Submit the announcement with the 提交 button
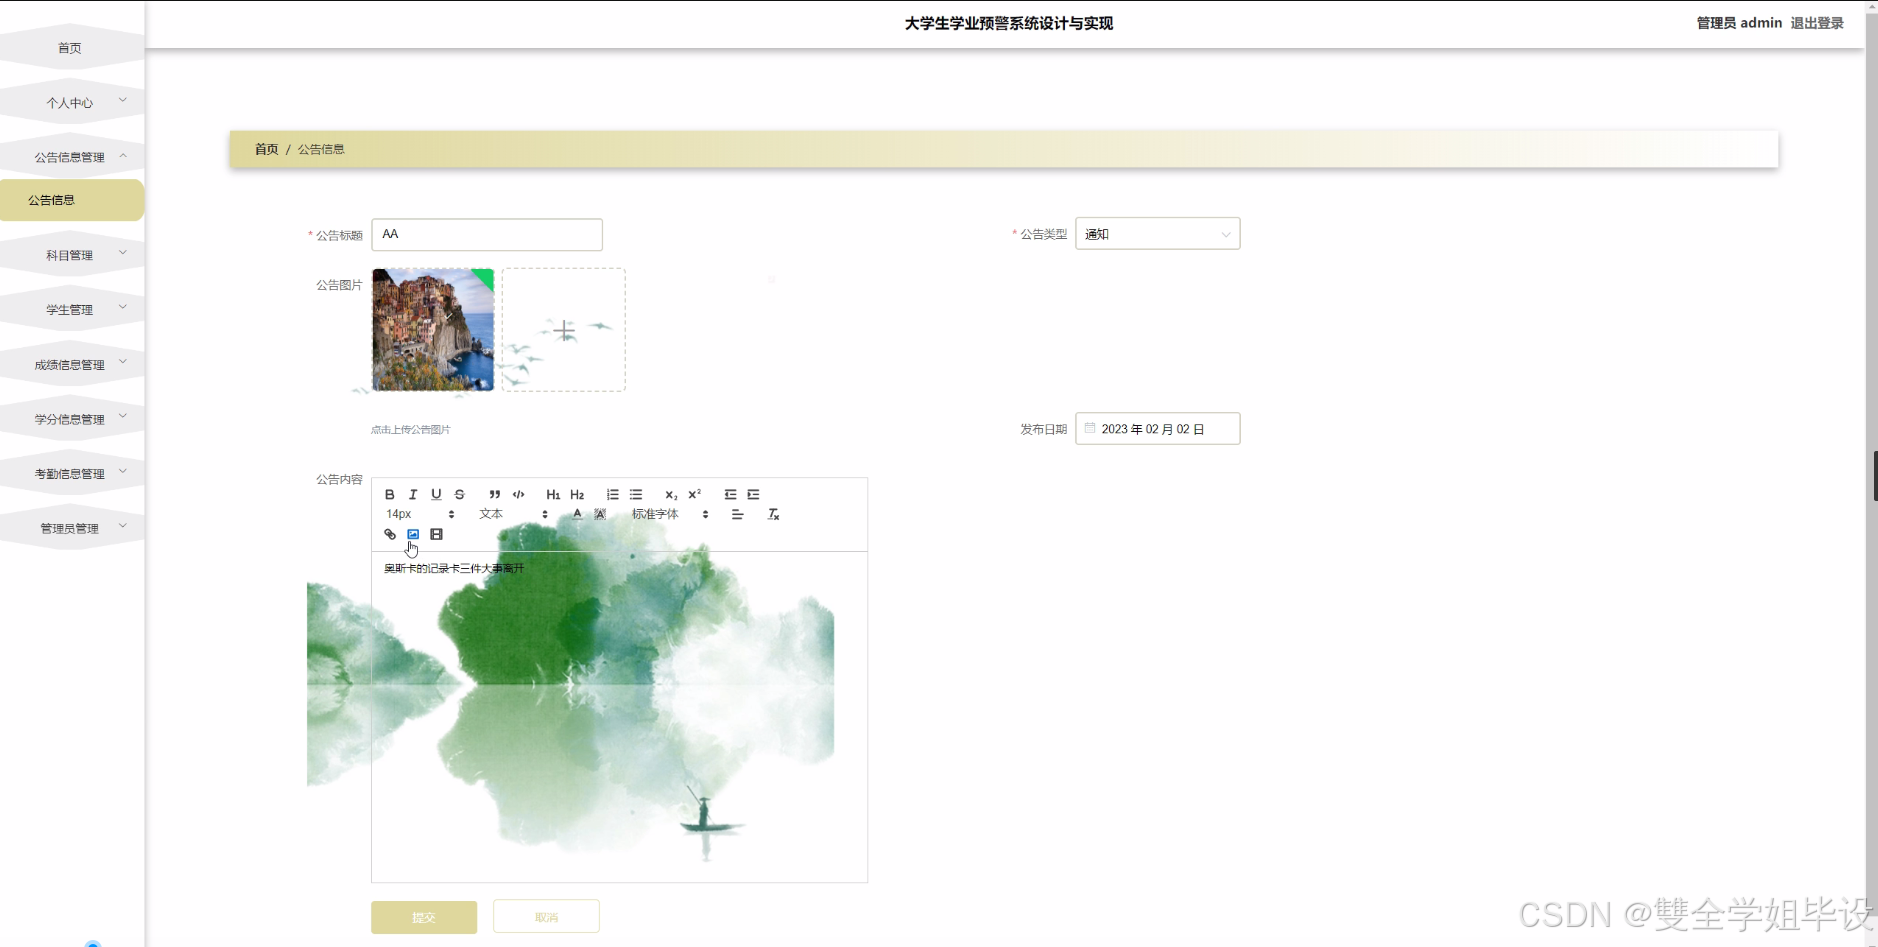Viewport: 1878px width, 947px height. click(x=423, y=916)
